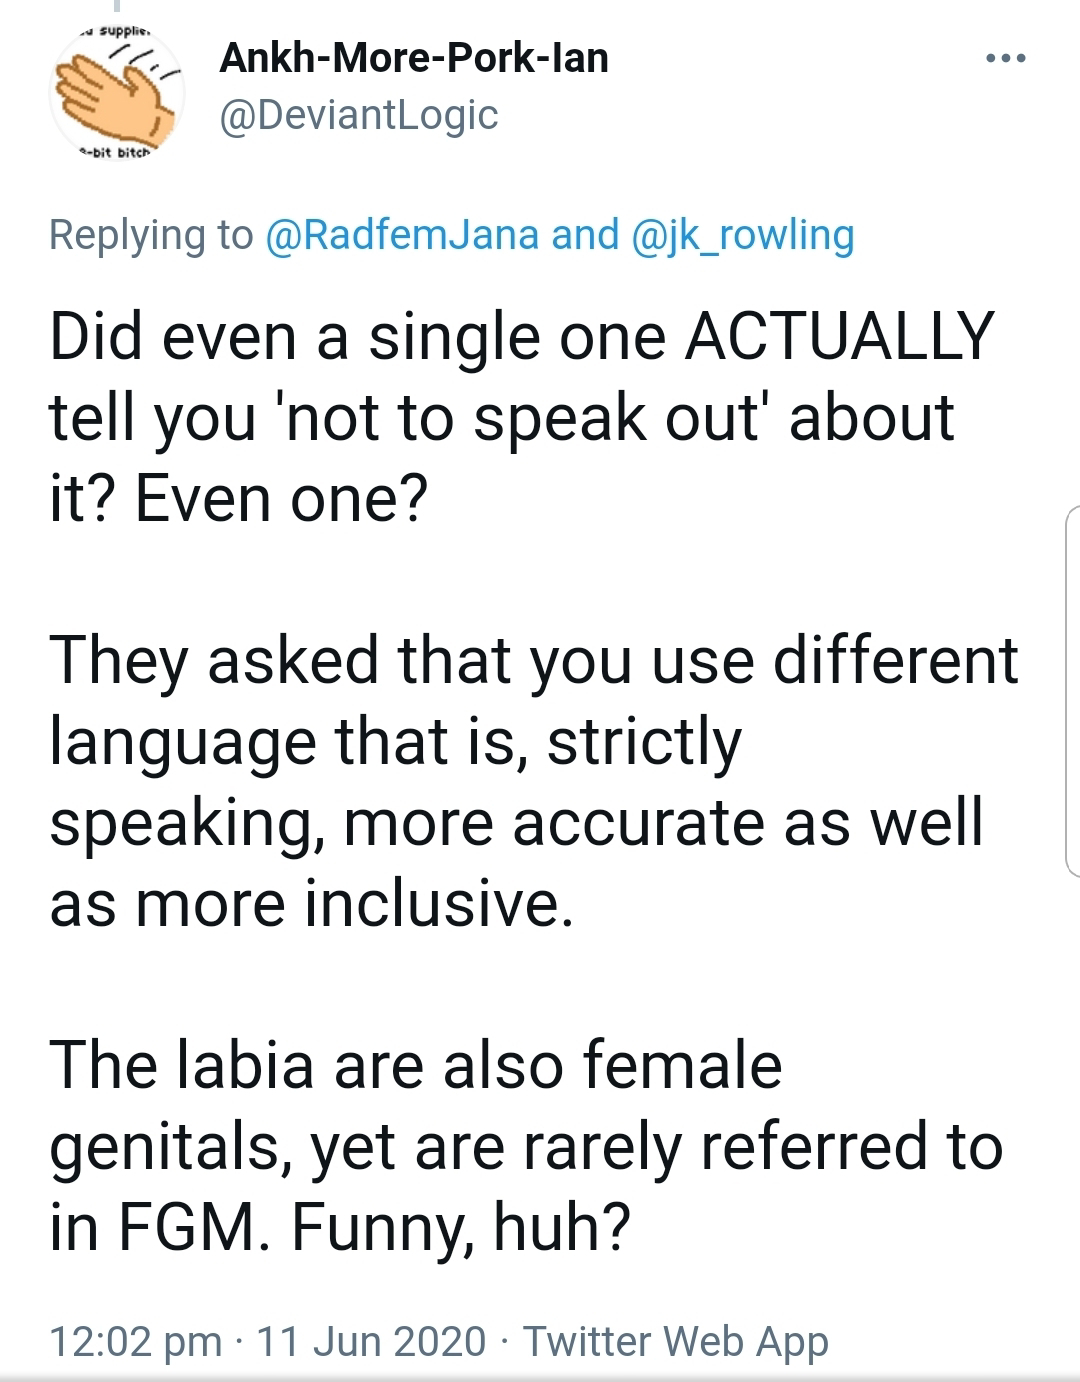The image size is (1080, 1382).
Task: Open the @RadfemJana mention link
Action: pos(402,235)
